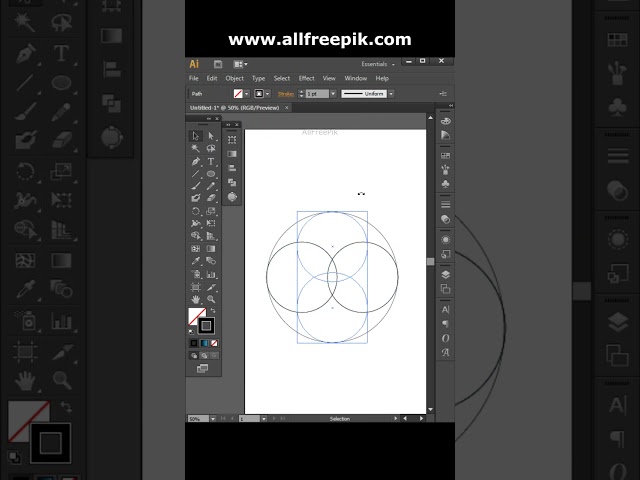Viewport: 640px width, 480px height.
Task: Select the Scale tool
Action: [x=211, y=211]
